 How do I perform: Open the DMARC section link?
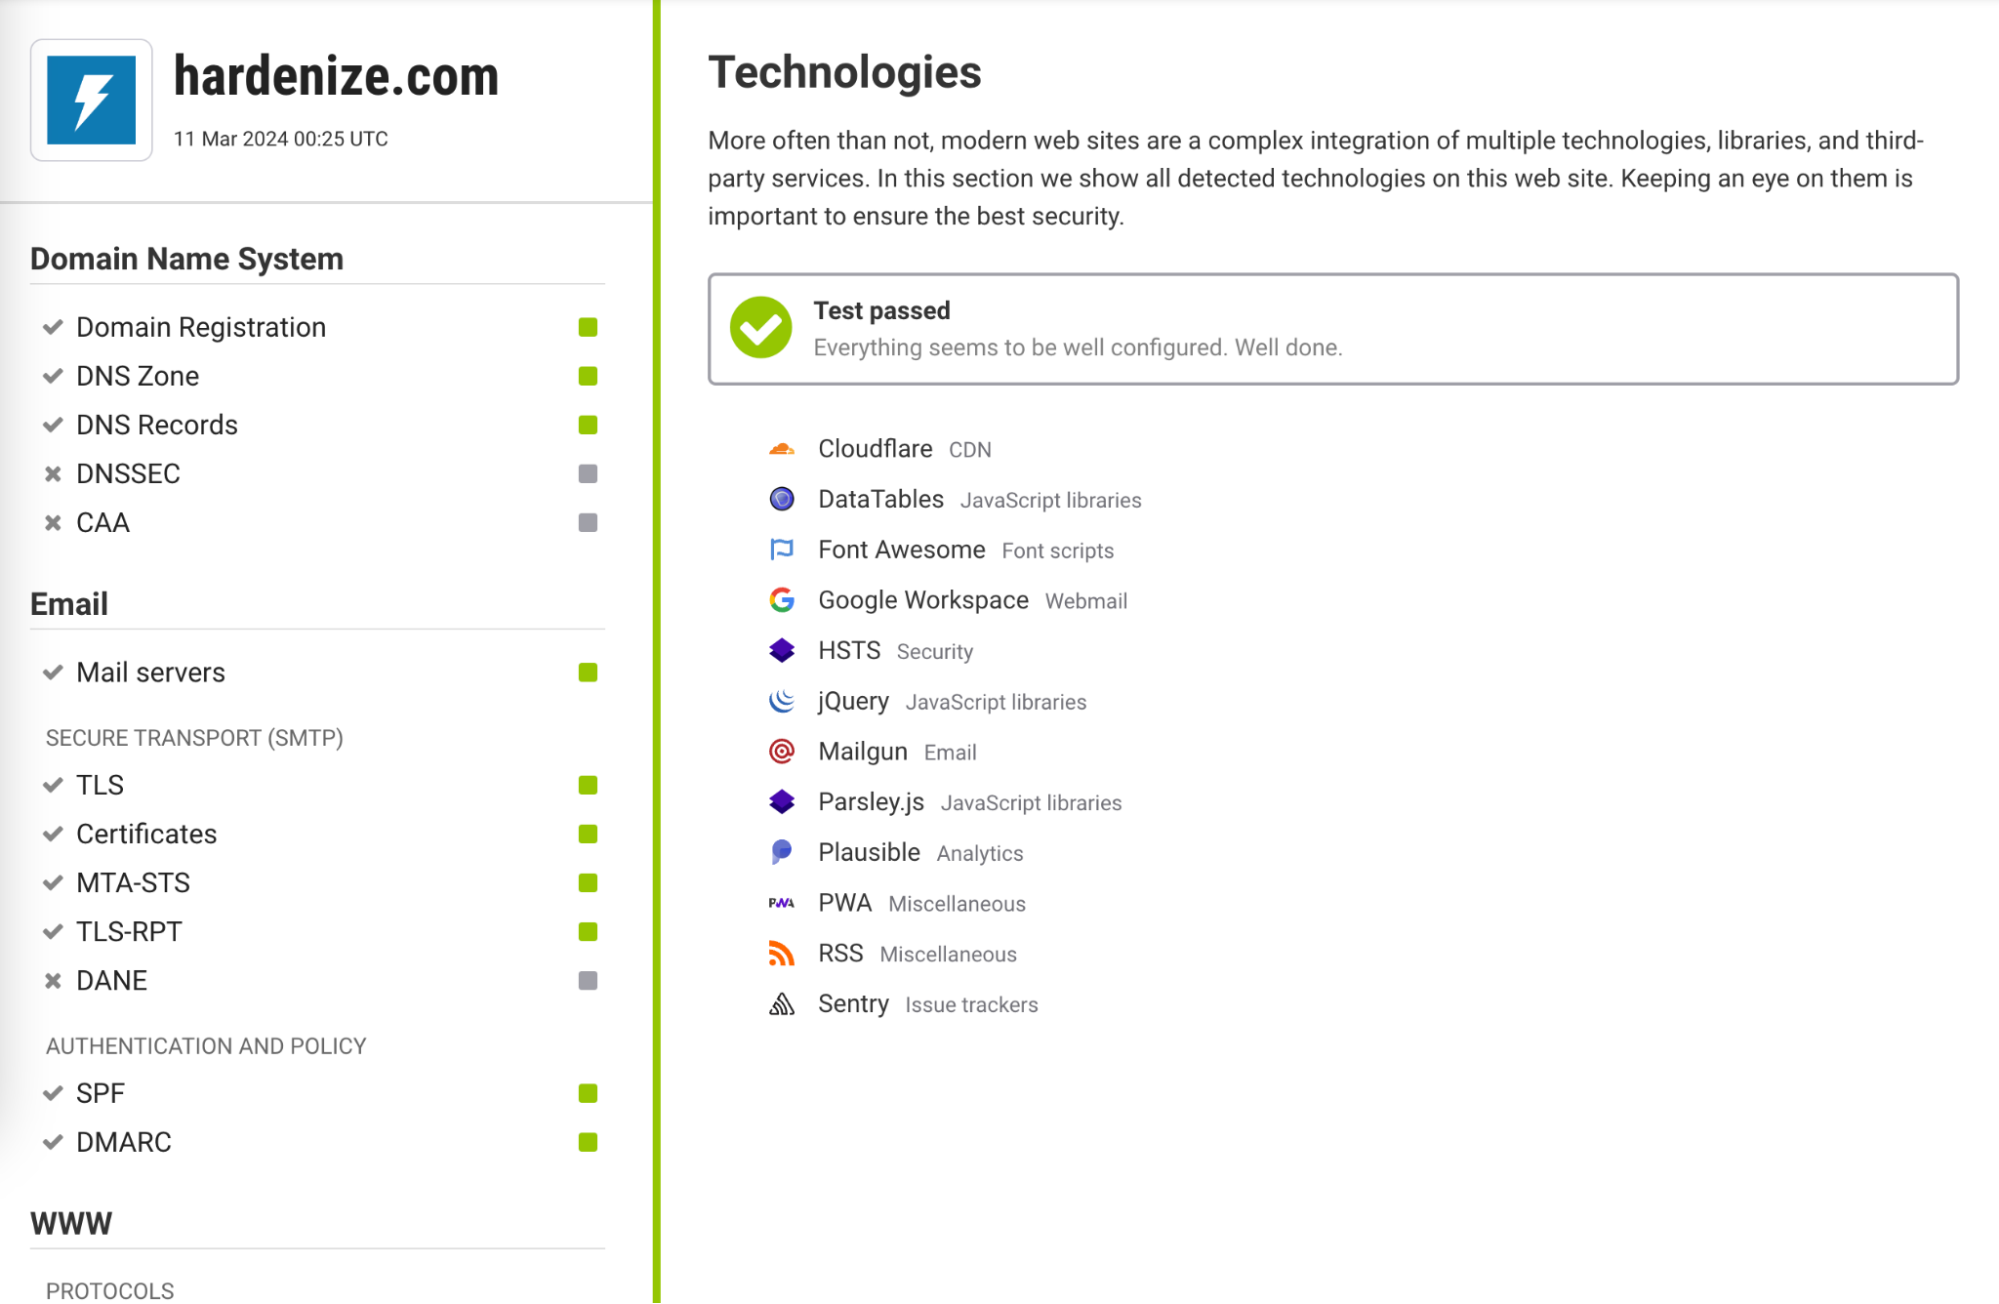124,1142
